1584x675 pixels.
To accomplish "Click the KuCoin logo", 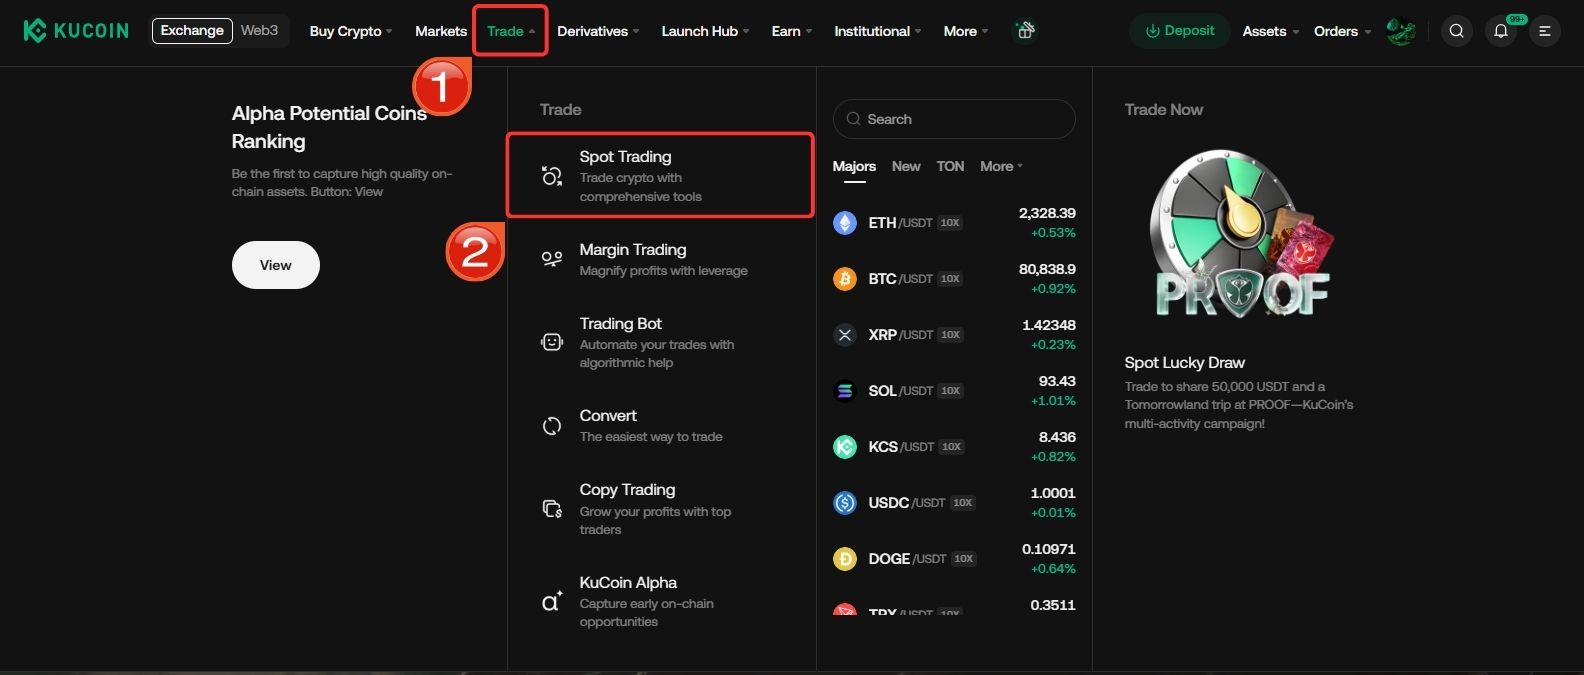I will [76, 31].
